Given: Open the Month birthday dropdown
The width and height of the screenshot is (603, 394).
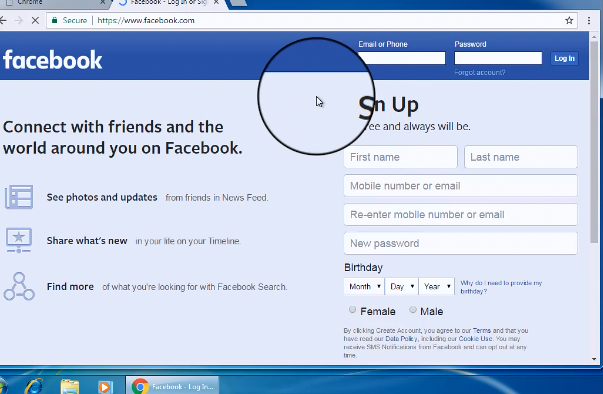Looking at the screenshot, I should pos(364,286).
